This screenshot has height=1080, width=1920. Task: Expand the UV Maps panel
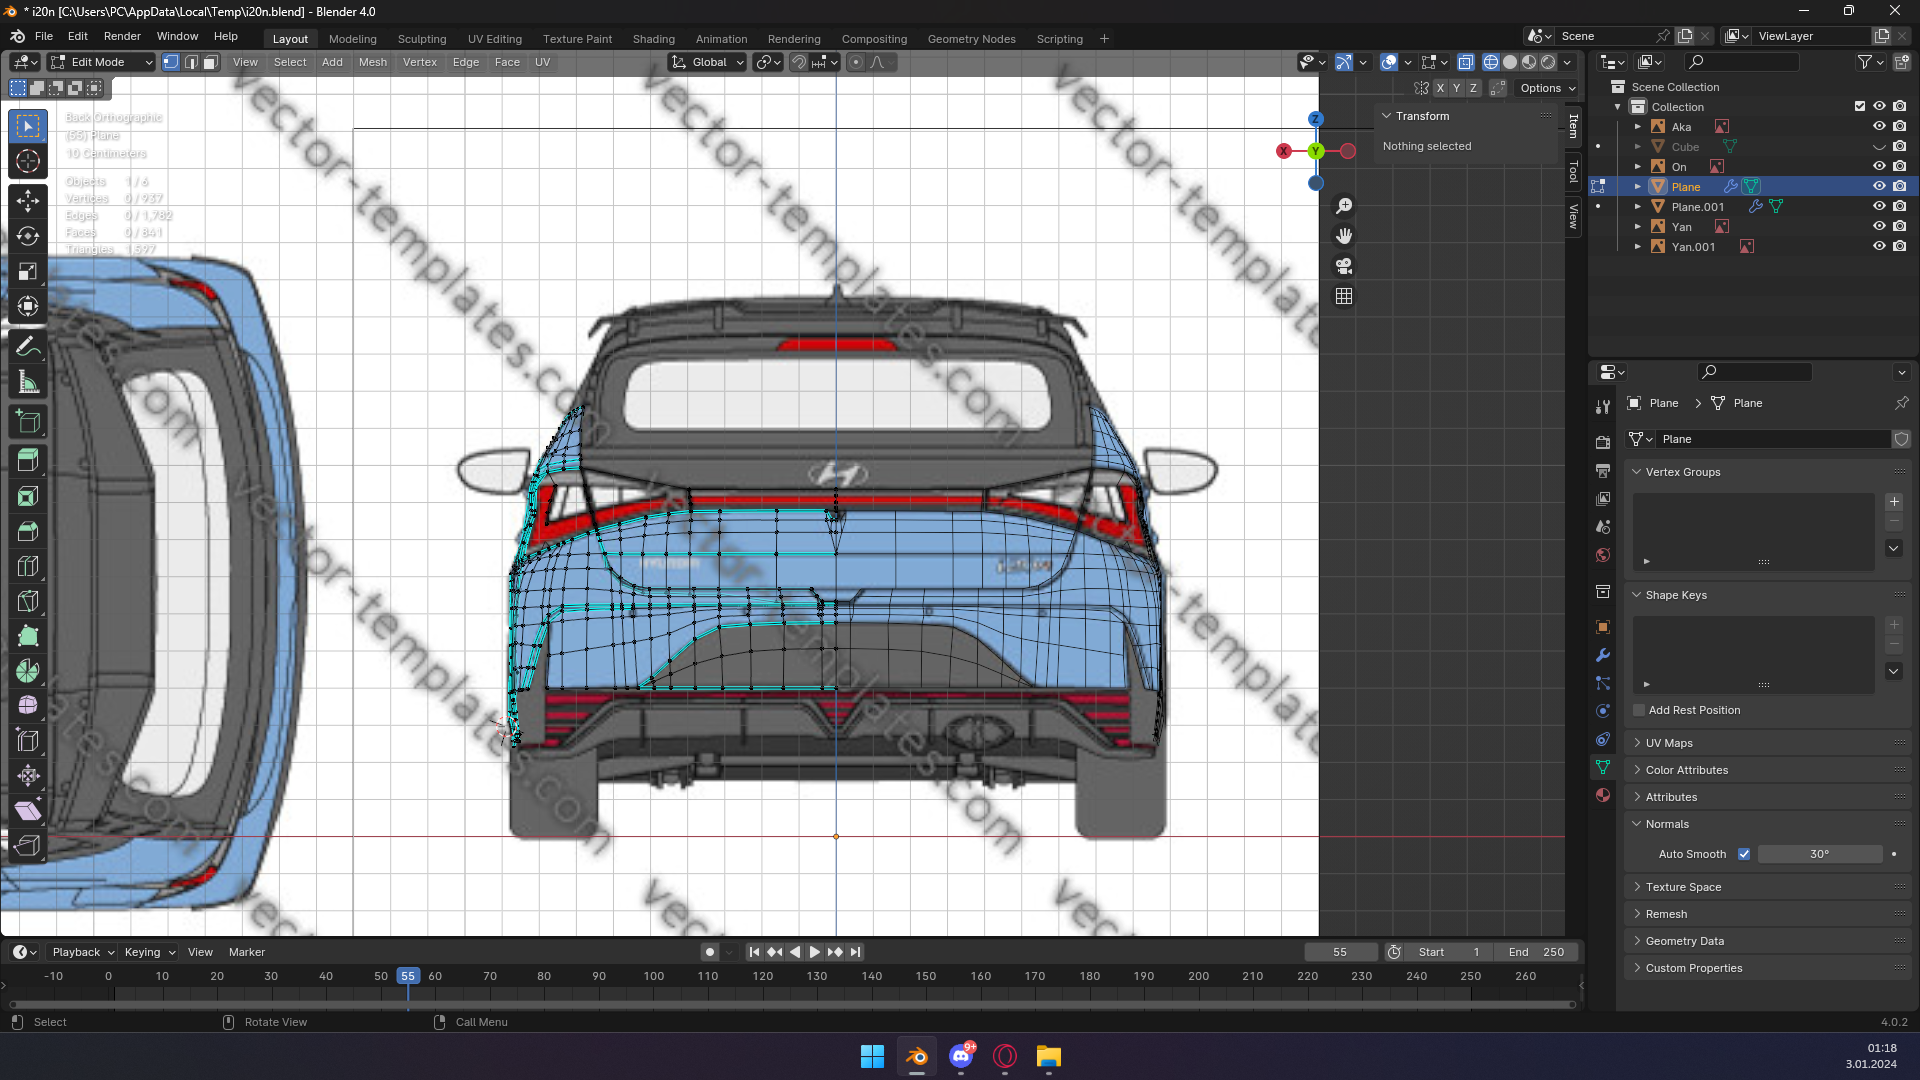click(x=1669, y=743)
